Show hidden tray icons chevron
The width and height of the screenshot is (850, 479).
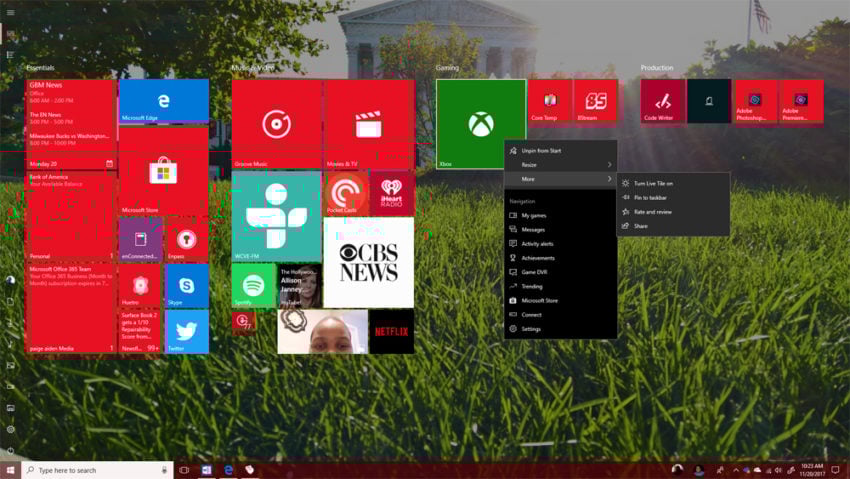[736, 470]
